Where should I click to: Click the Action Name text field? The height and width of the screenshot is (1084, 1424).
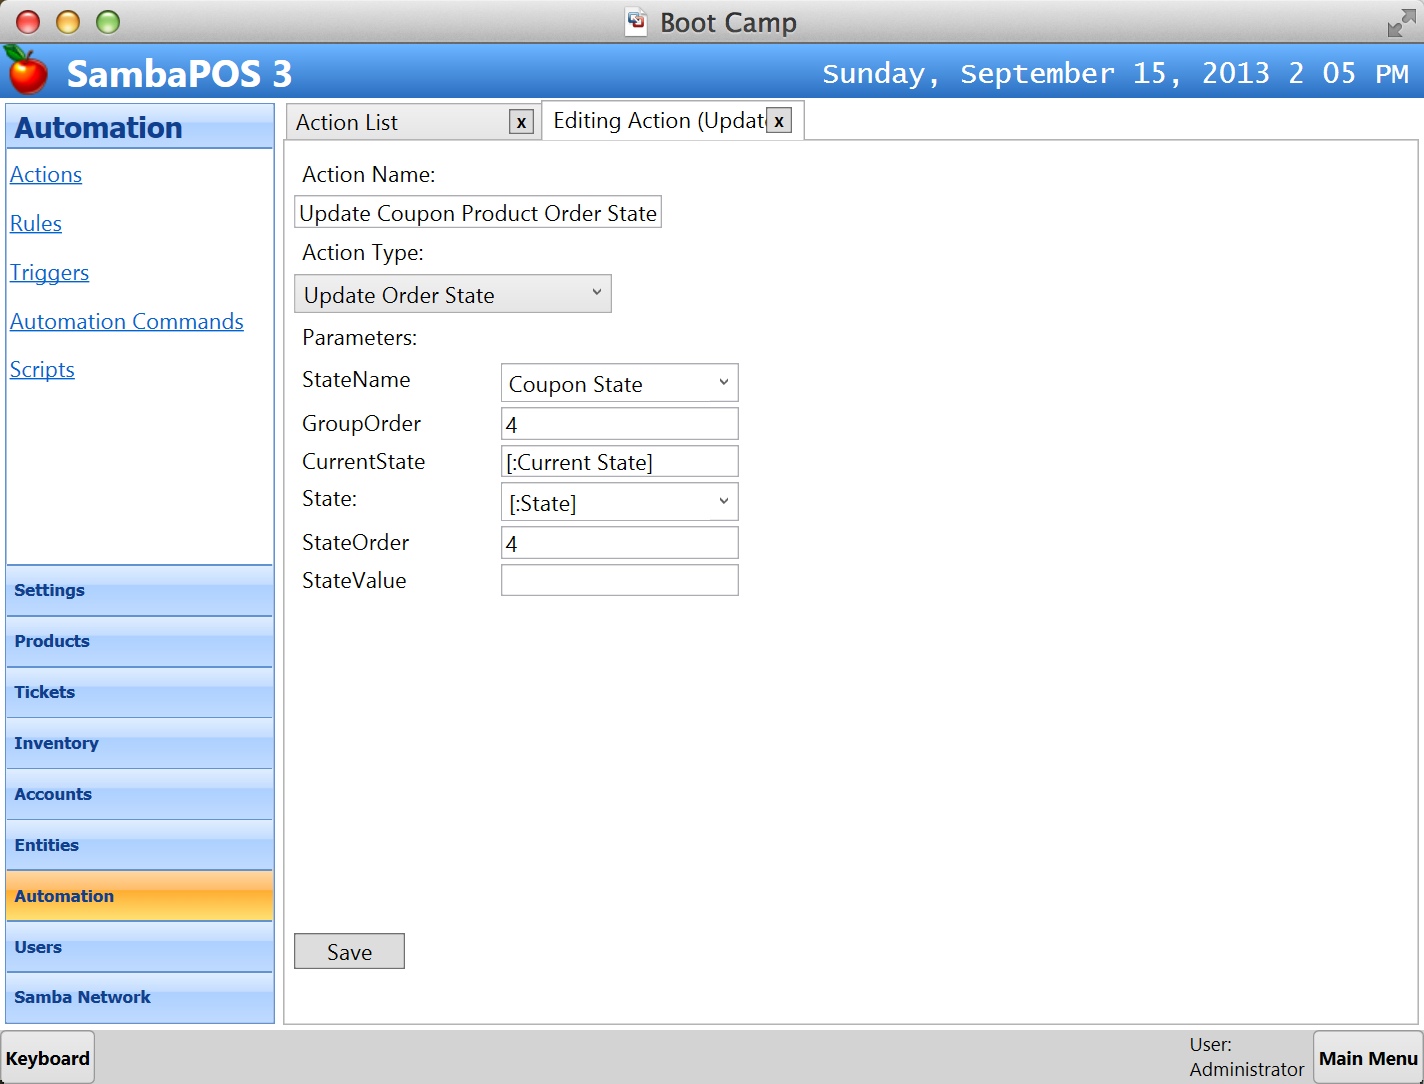click(x=478, y=213)
